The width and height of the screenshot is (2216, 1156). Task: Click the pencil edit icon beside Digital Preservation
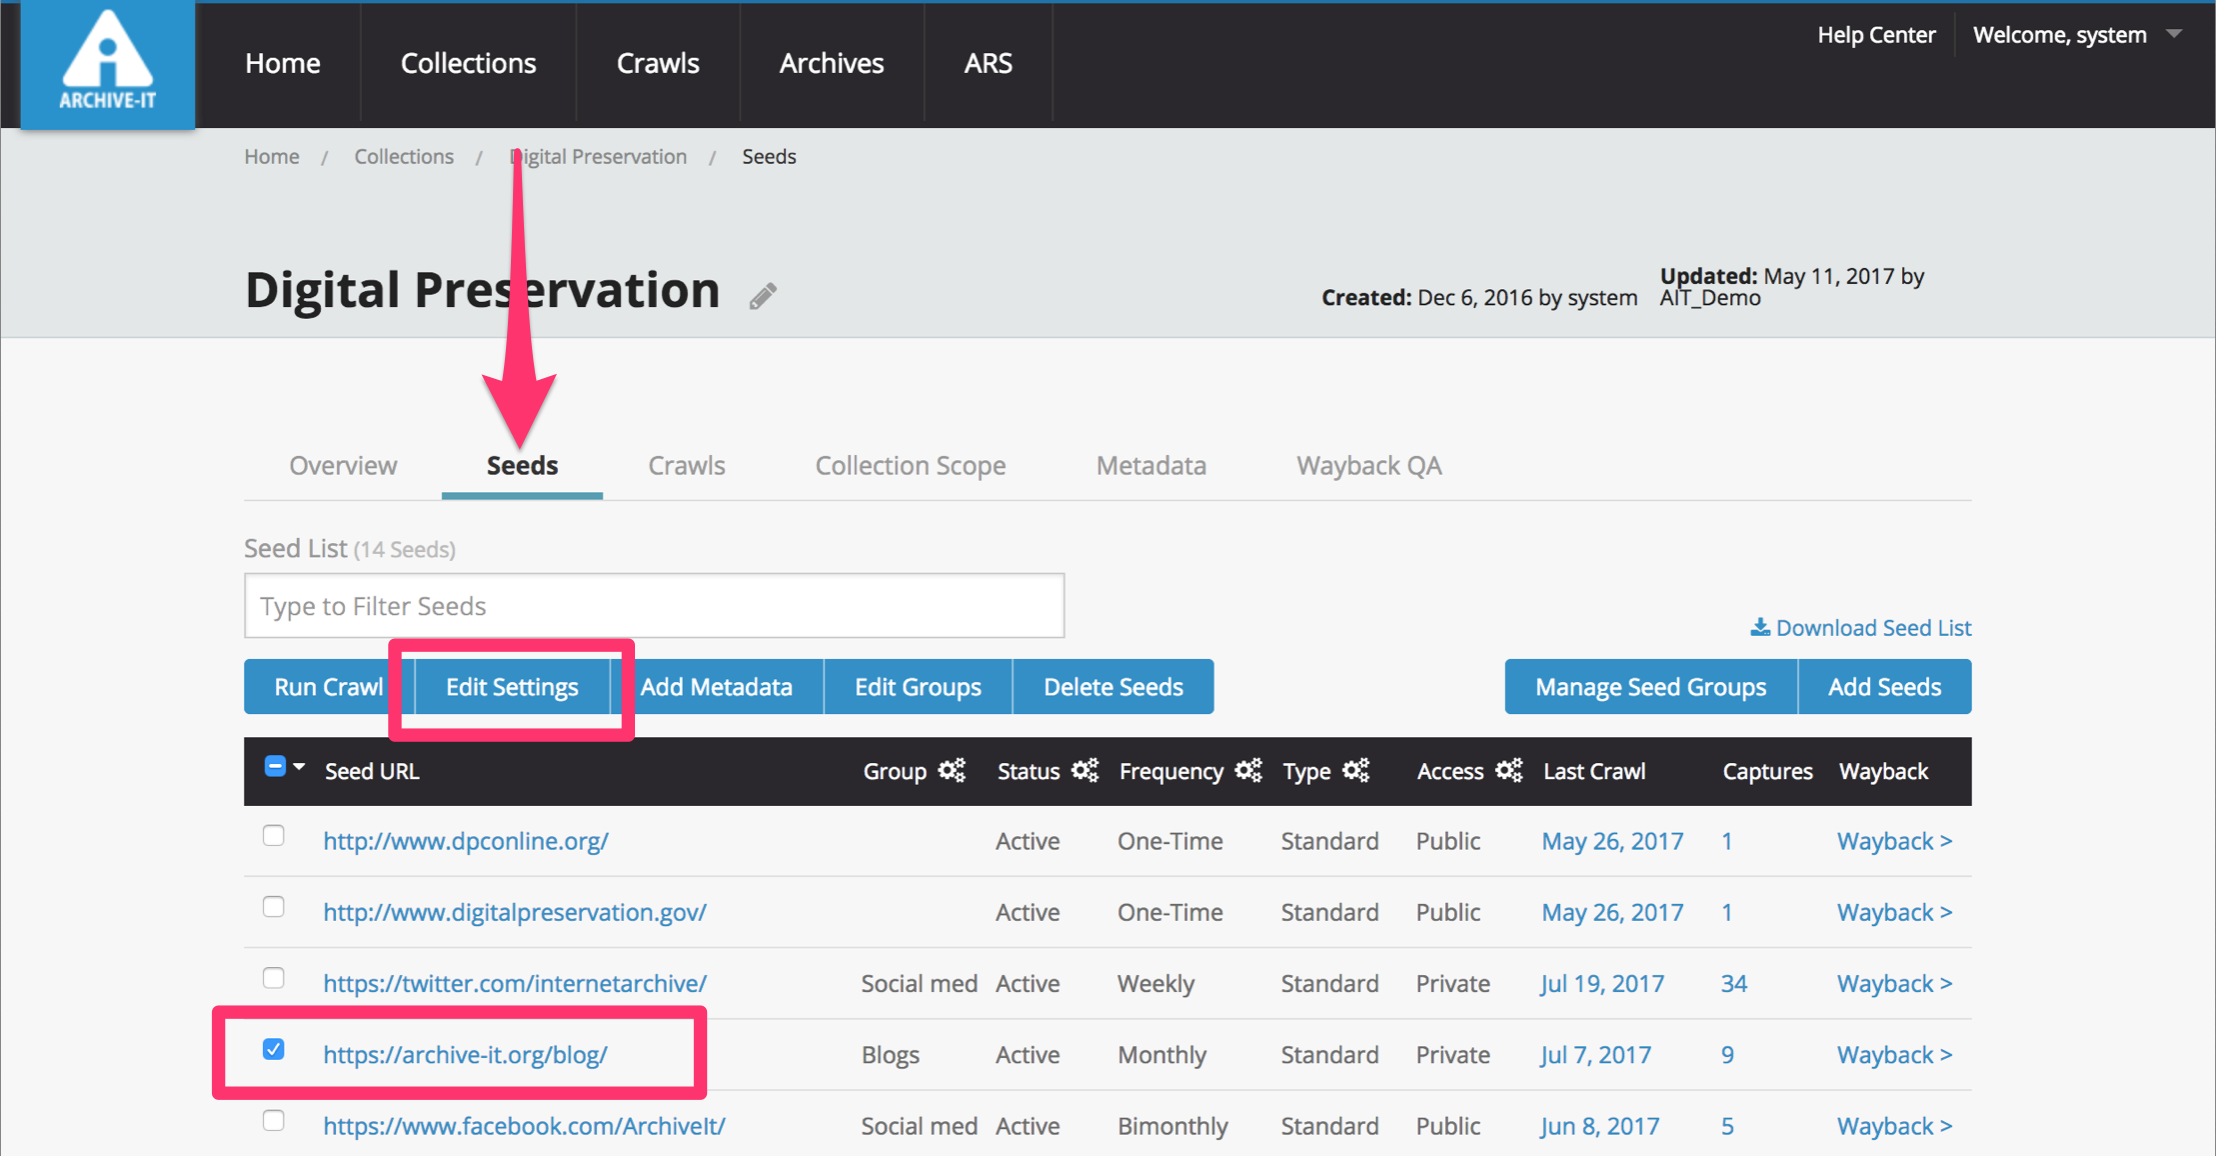pos(763,296)
